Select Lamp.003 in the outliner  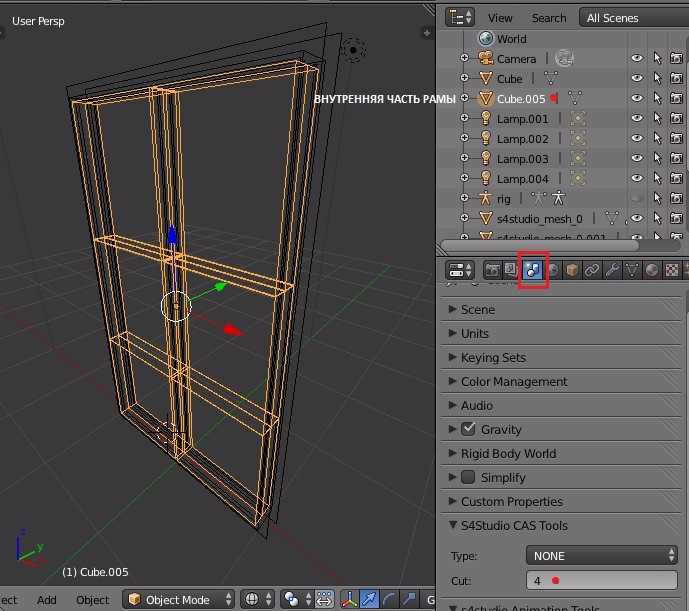pos(522,159)
